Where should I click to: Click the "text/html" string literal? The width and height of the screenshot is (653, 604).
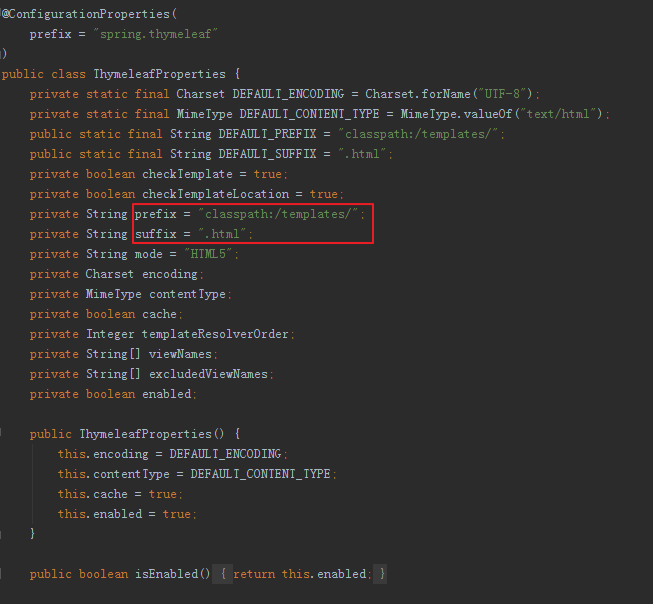[x=558, y=114]
